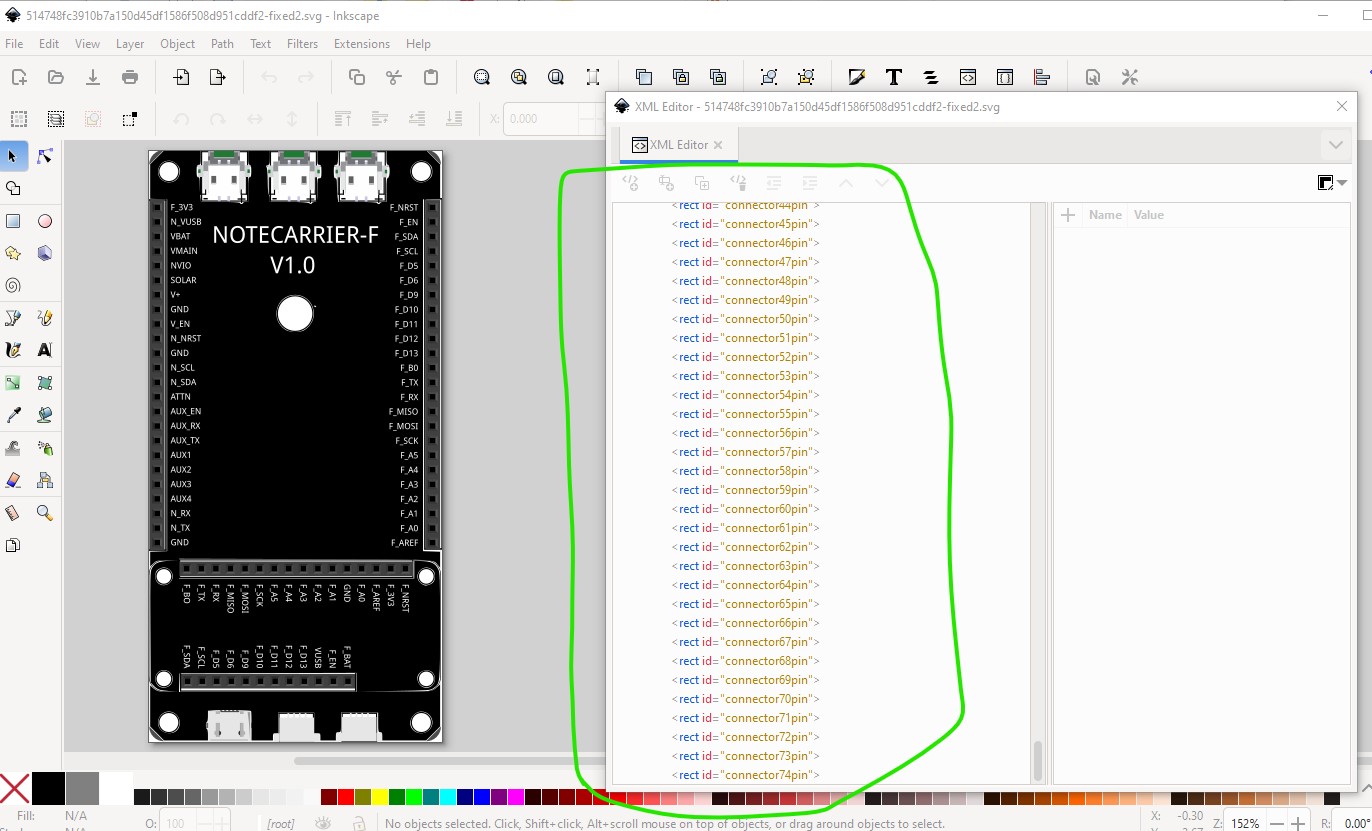The width and height of the screenshot is (1372, 831).
Task: Toggle layer lock in status bar
Action: tap(359, 823)
